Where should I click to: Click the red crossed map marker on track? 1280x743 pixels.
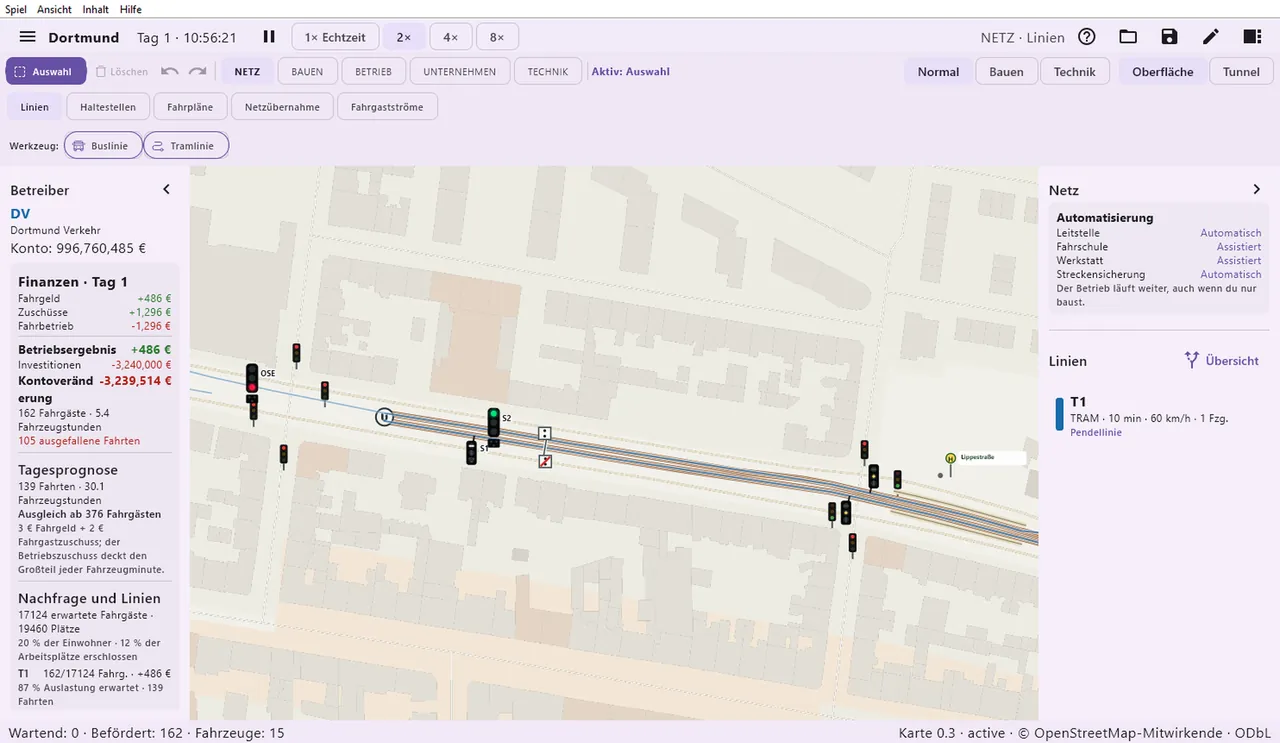[x=545, y=462]
